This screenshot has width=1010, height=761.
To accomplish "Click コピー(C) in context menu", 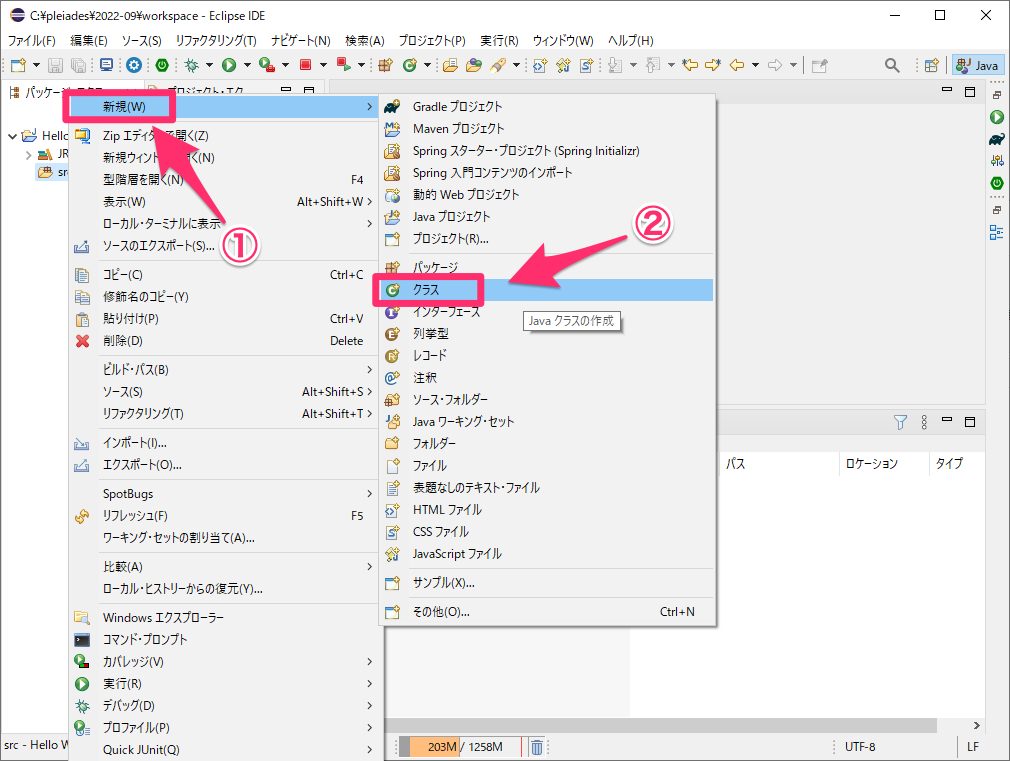I will pos(224,275).
